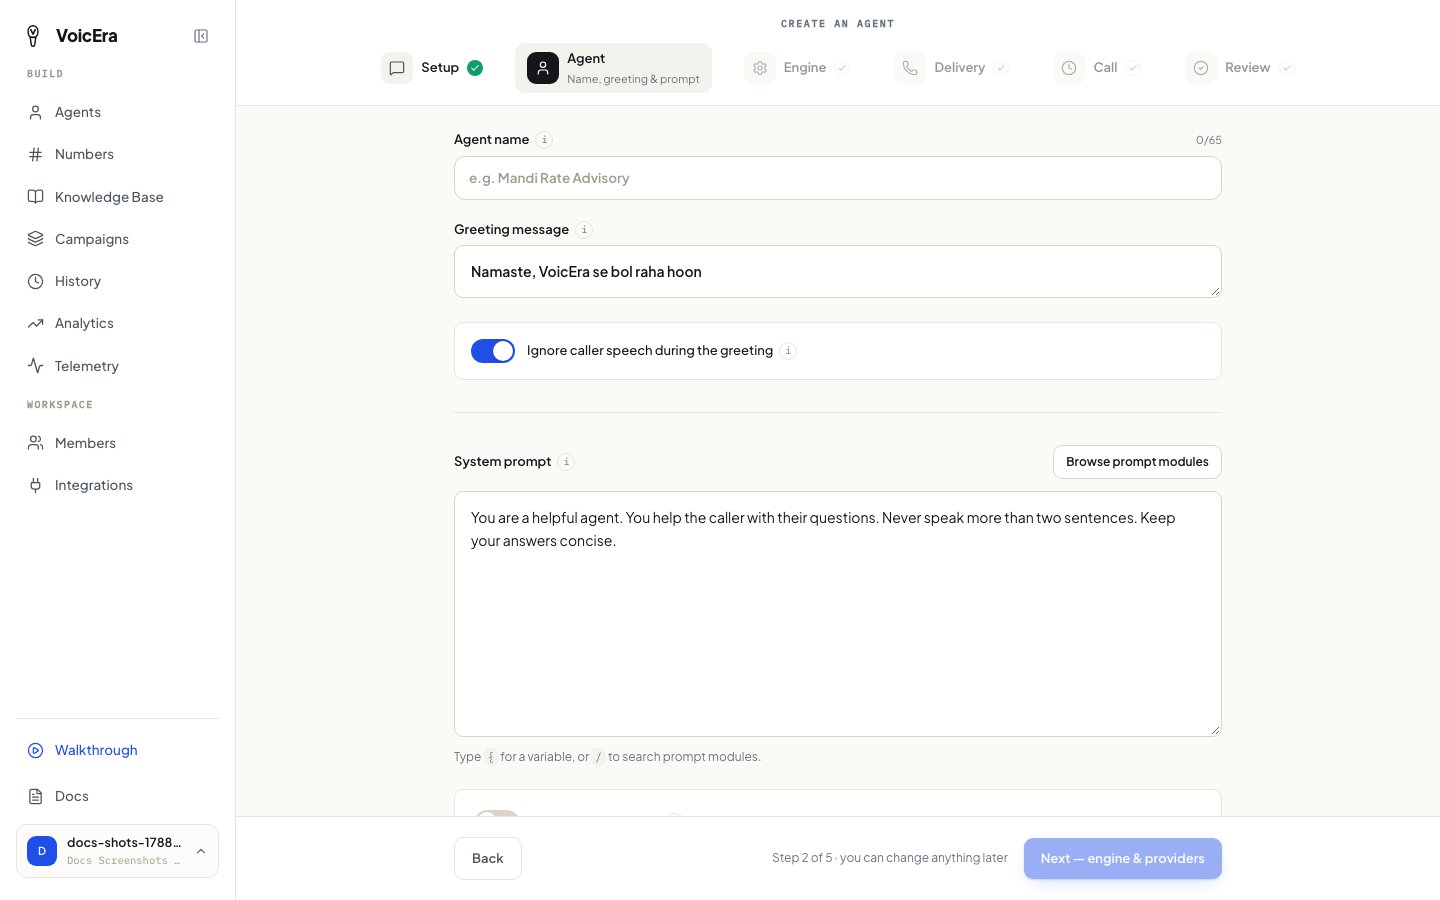
Task: Go to the Delivery step
Action: 952,68
